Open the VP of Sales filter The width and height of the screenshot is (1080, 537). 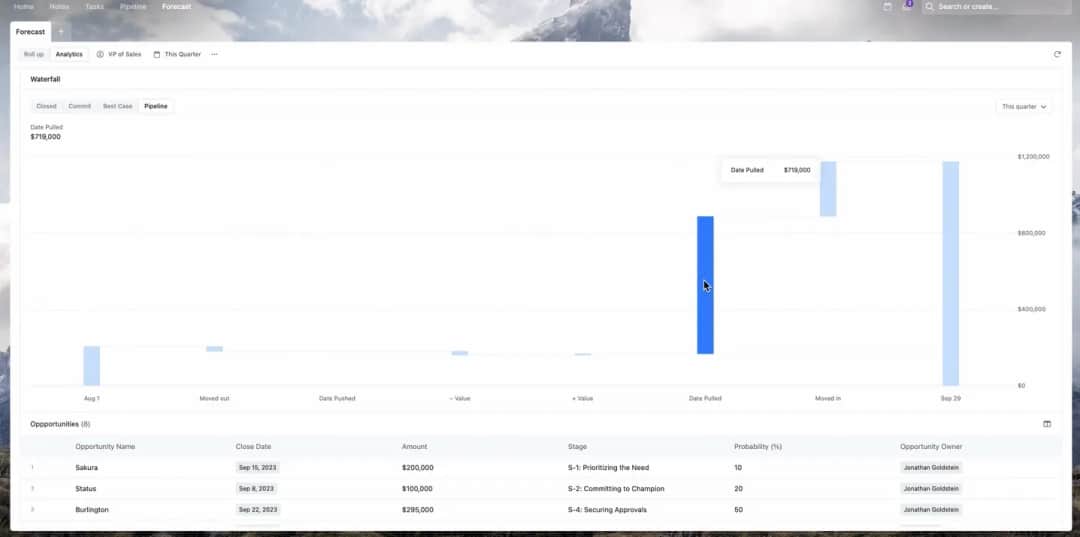(x=119, y=54)
